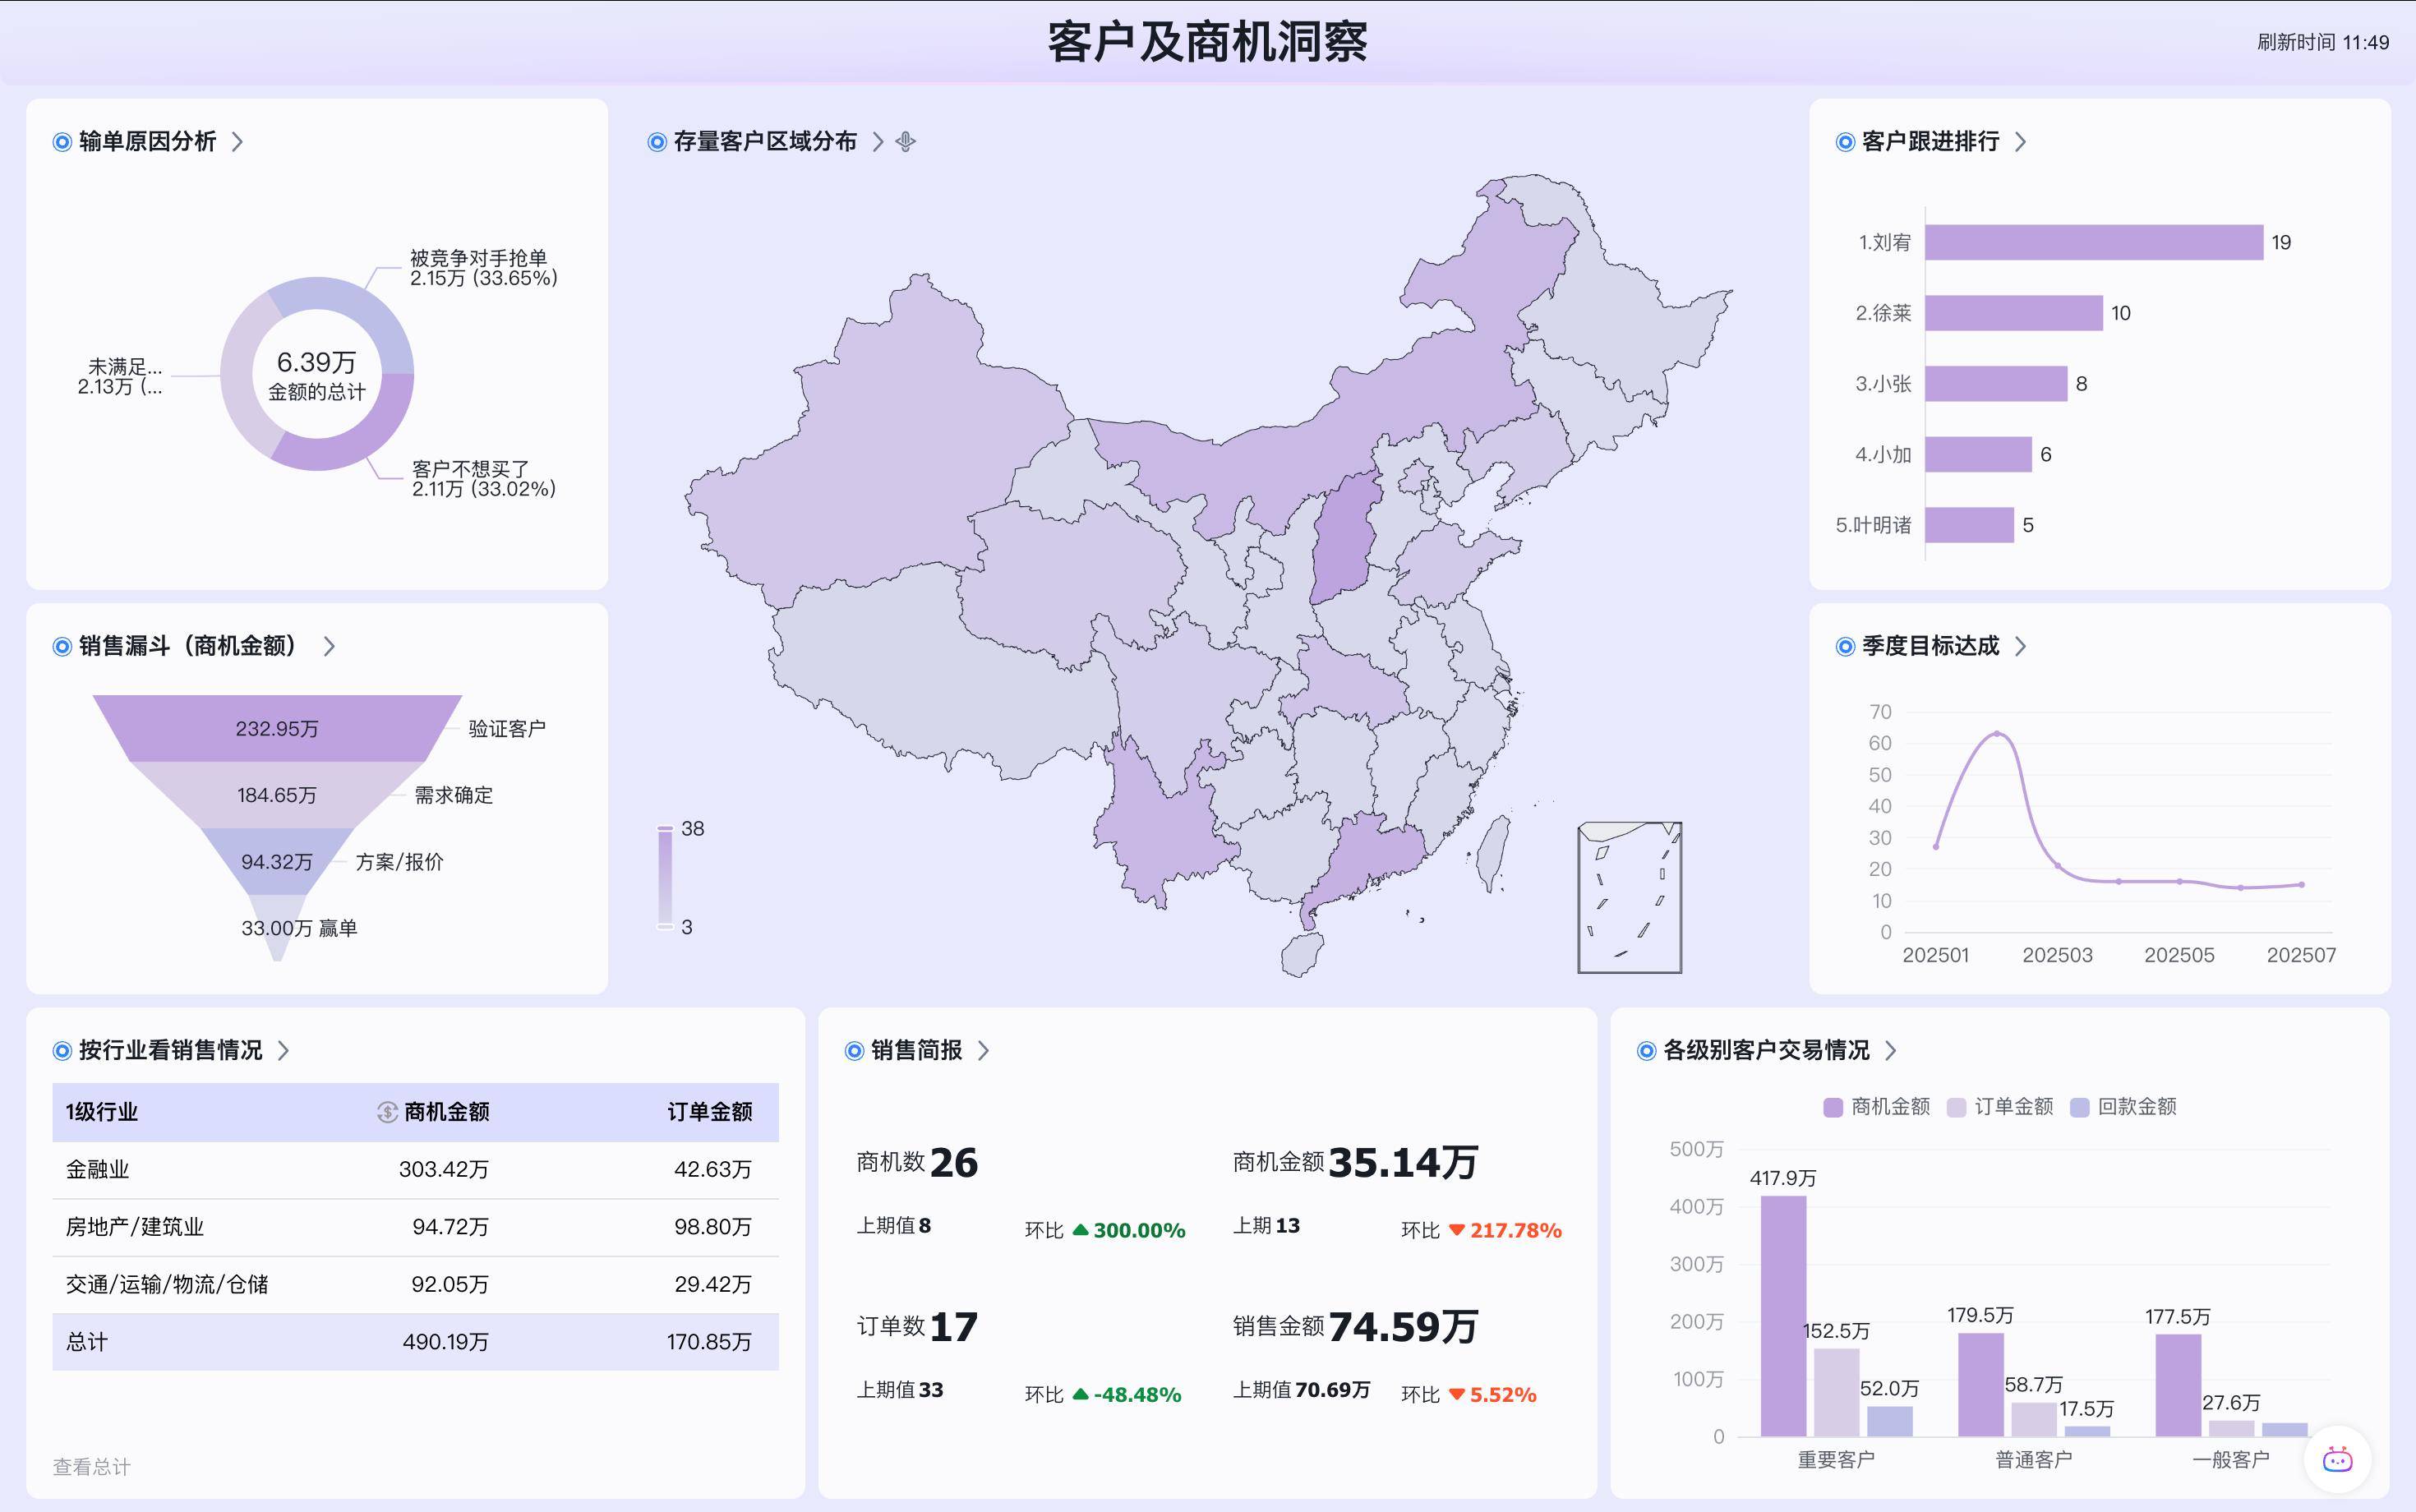Click the red down-triangle next to 217.78%
2416x1512 pixels.
[x=1456, y=1230]
